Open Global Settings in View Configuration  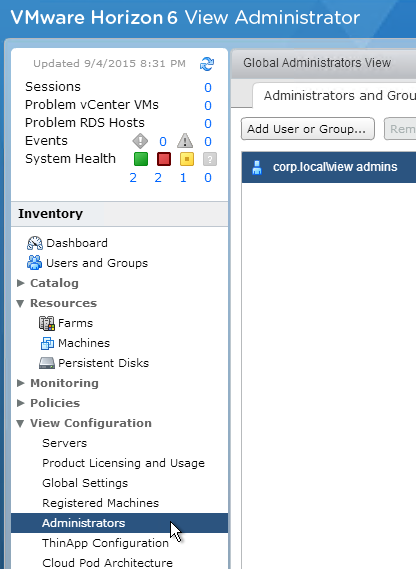tap(85, 483)
